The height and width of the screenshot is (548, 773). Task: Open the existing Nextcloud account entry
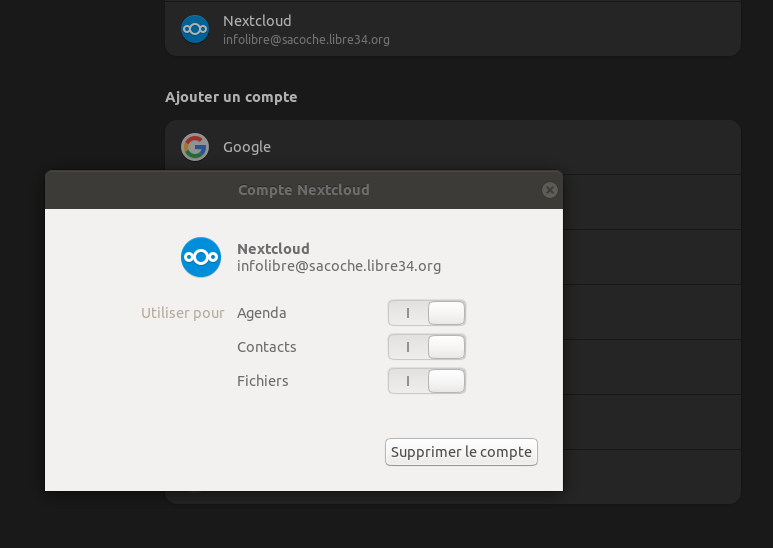452,29
